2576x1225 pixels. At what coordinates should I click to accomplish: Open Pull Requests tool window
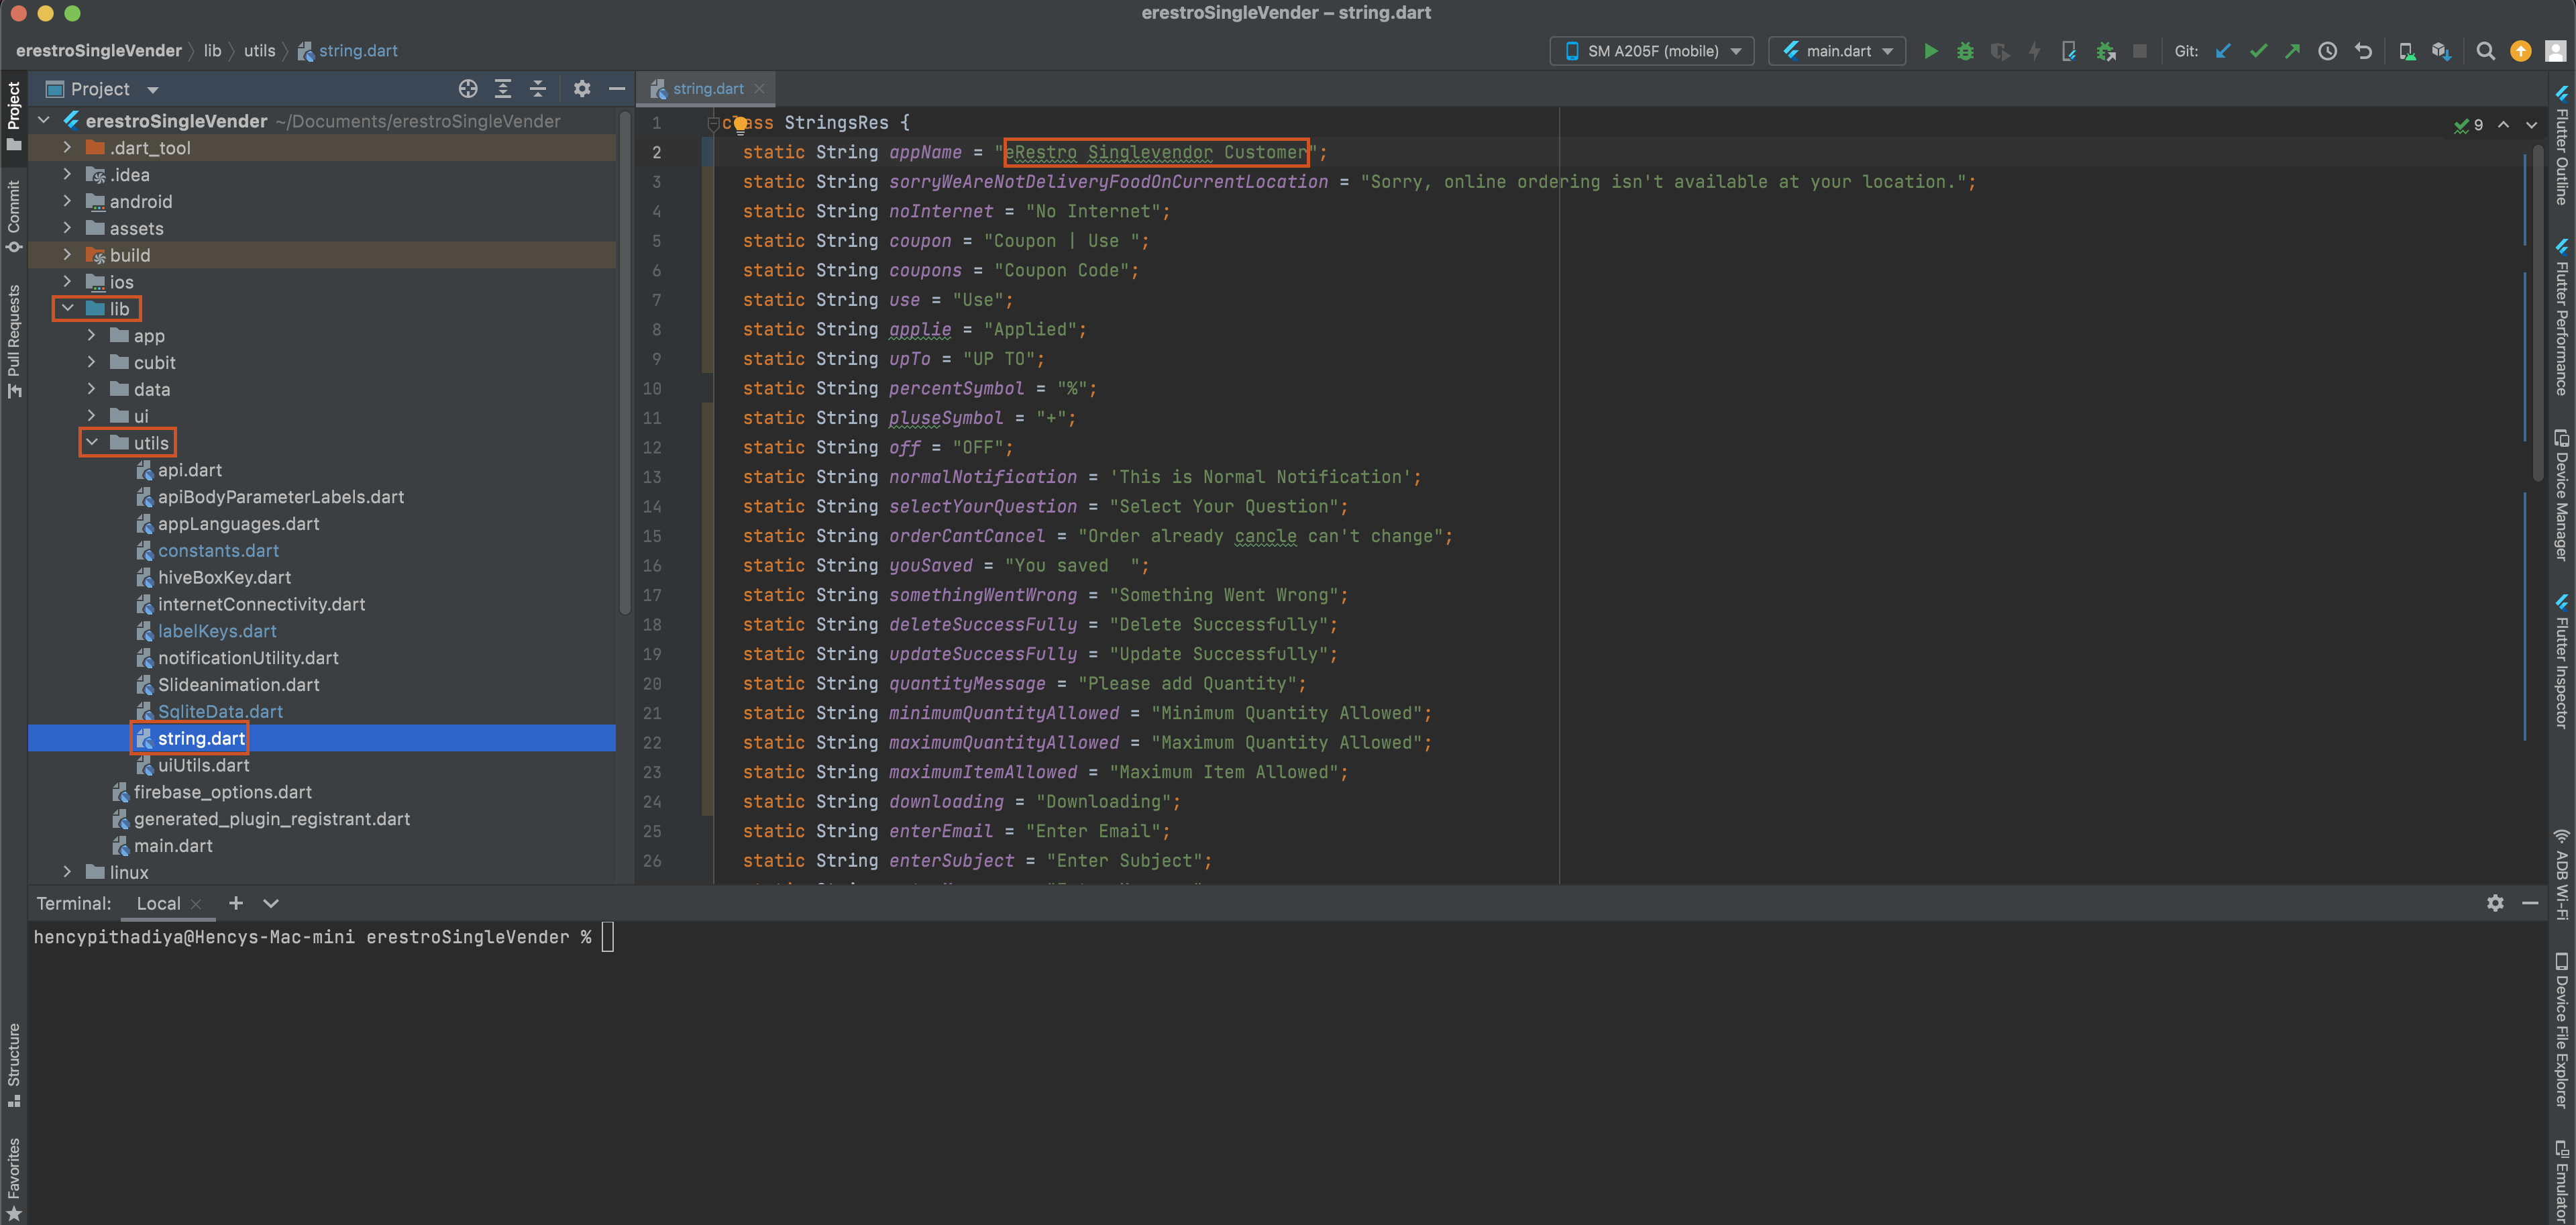click(x=14, y=341)
